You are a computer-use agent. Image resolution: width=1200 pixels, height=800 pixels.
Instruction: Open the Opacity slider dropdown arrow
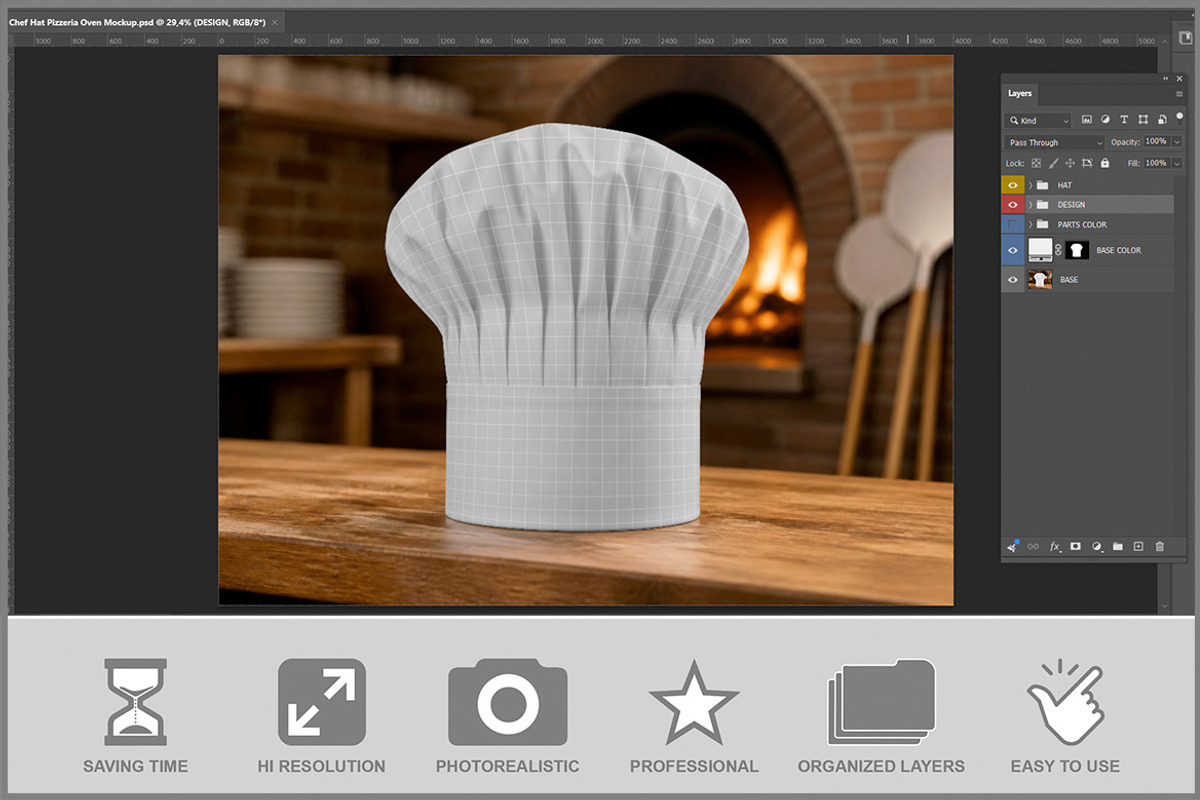(x=1177, y=142)
